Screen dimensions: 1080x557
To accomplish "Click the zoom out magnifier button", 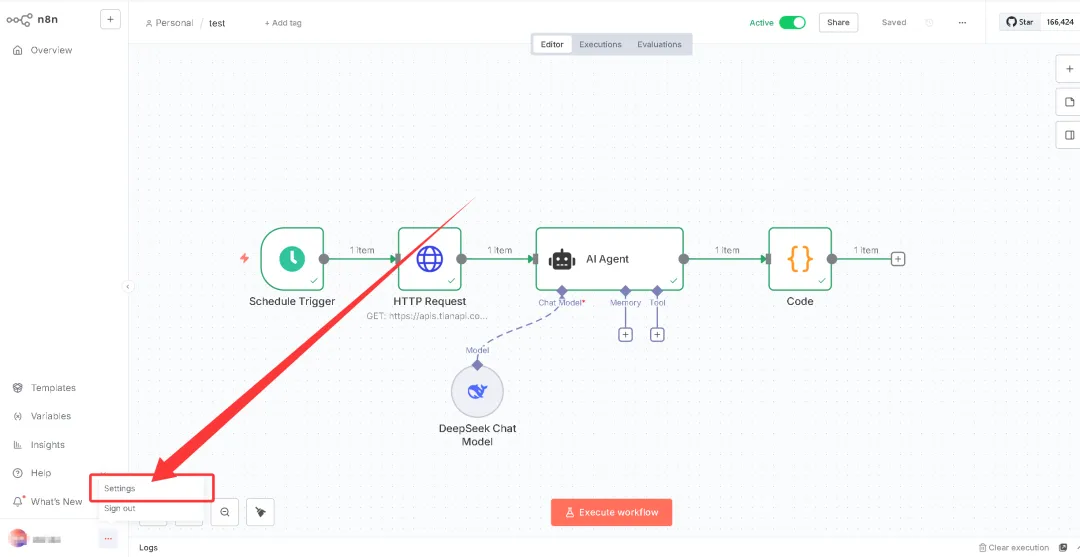I will pos(225,512).
